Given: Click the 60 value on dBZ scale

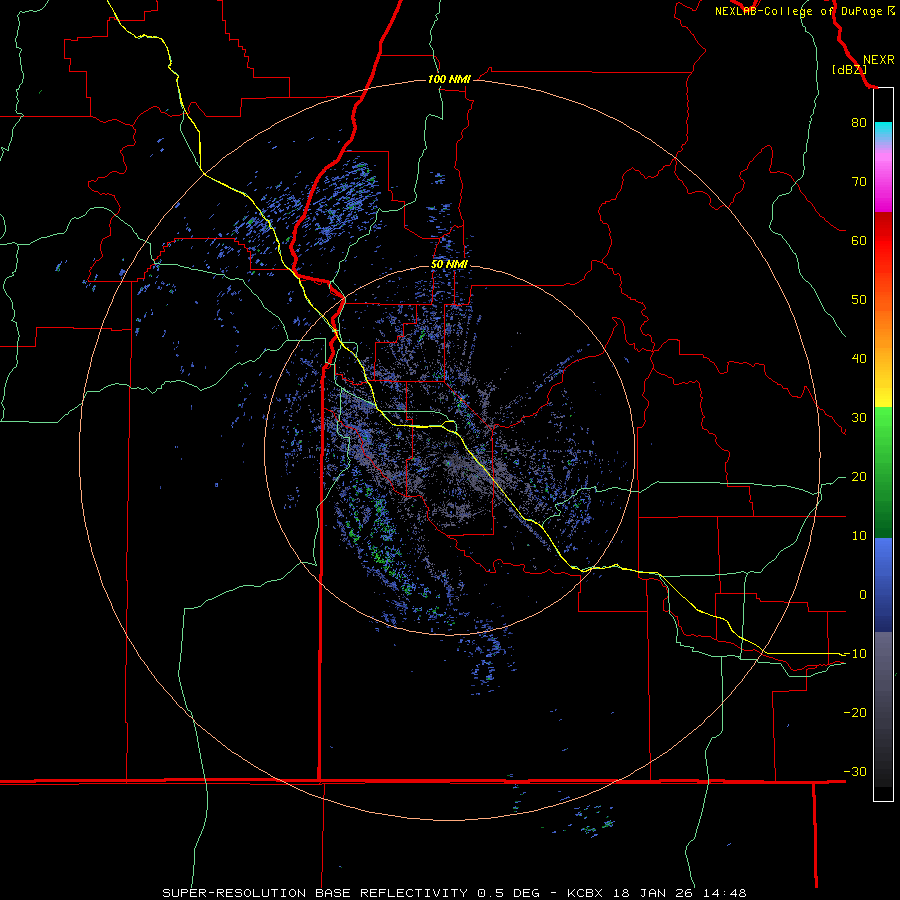Looking at the screenshot, I should (x=859, y=240).
